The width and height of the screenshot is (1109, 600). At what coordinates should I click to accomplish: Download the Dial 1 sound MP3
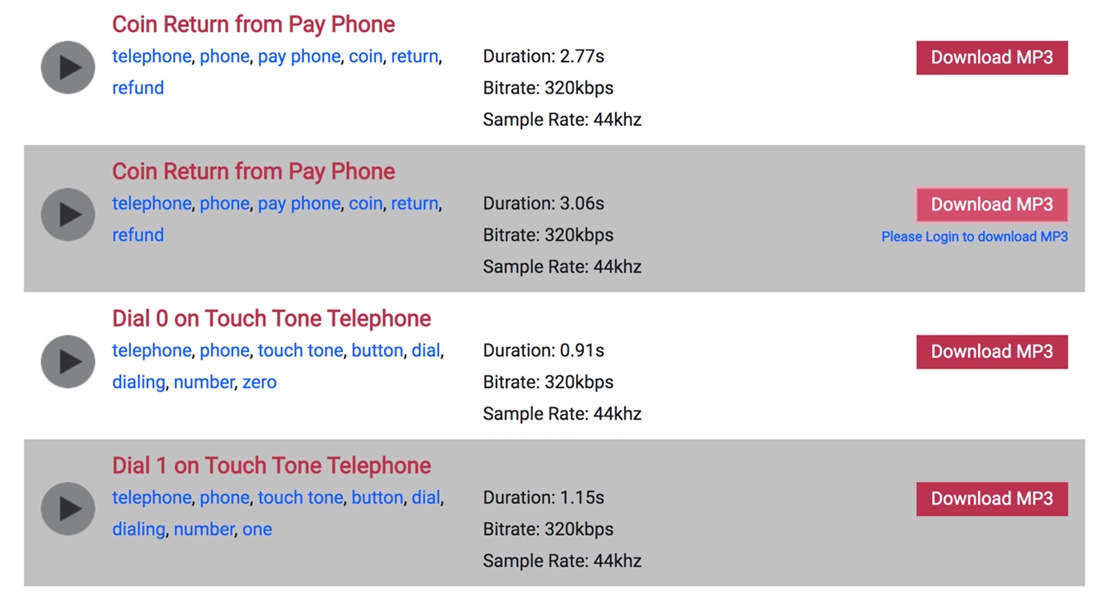pos(991,499)
